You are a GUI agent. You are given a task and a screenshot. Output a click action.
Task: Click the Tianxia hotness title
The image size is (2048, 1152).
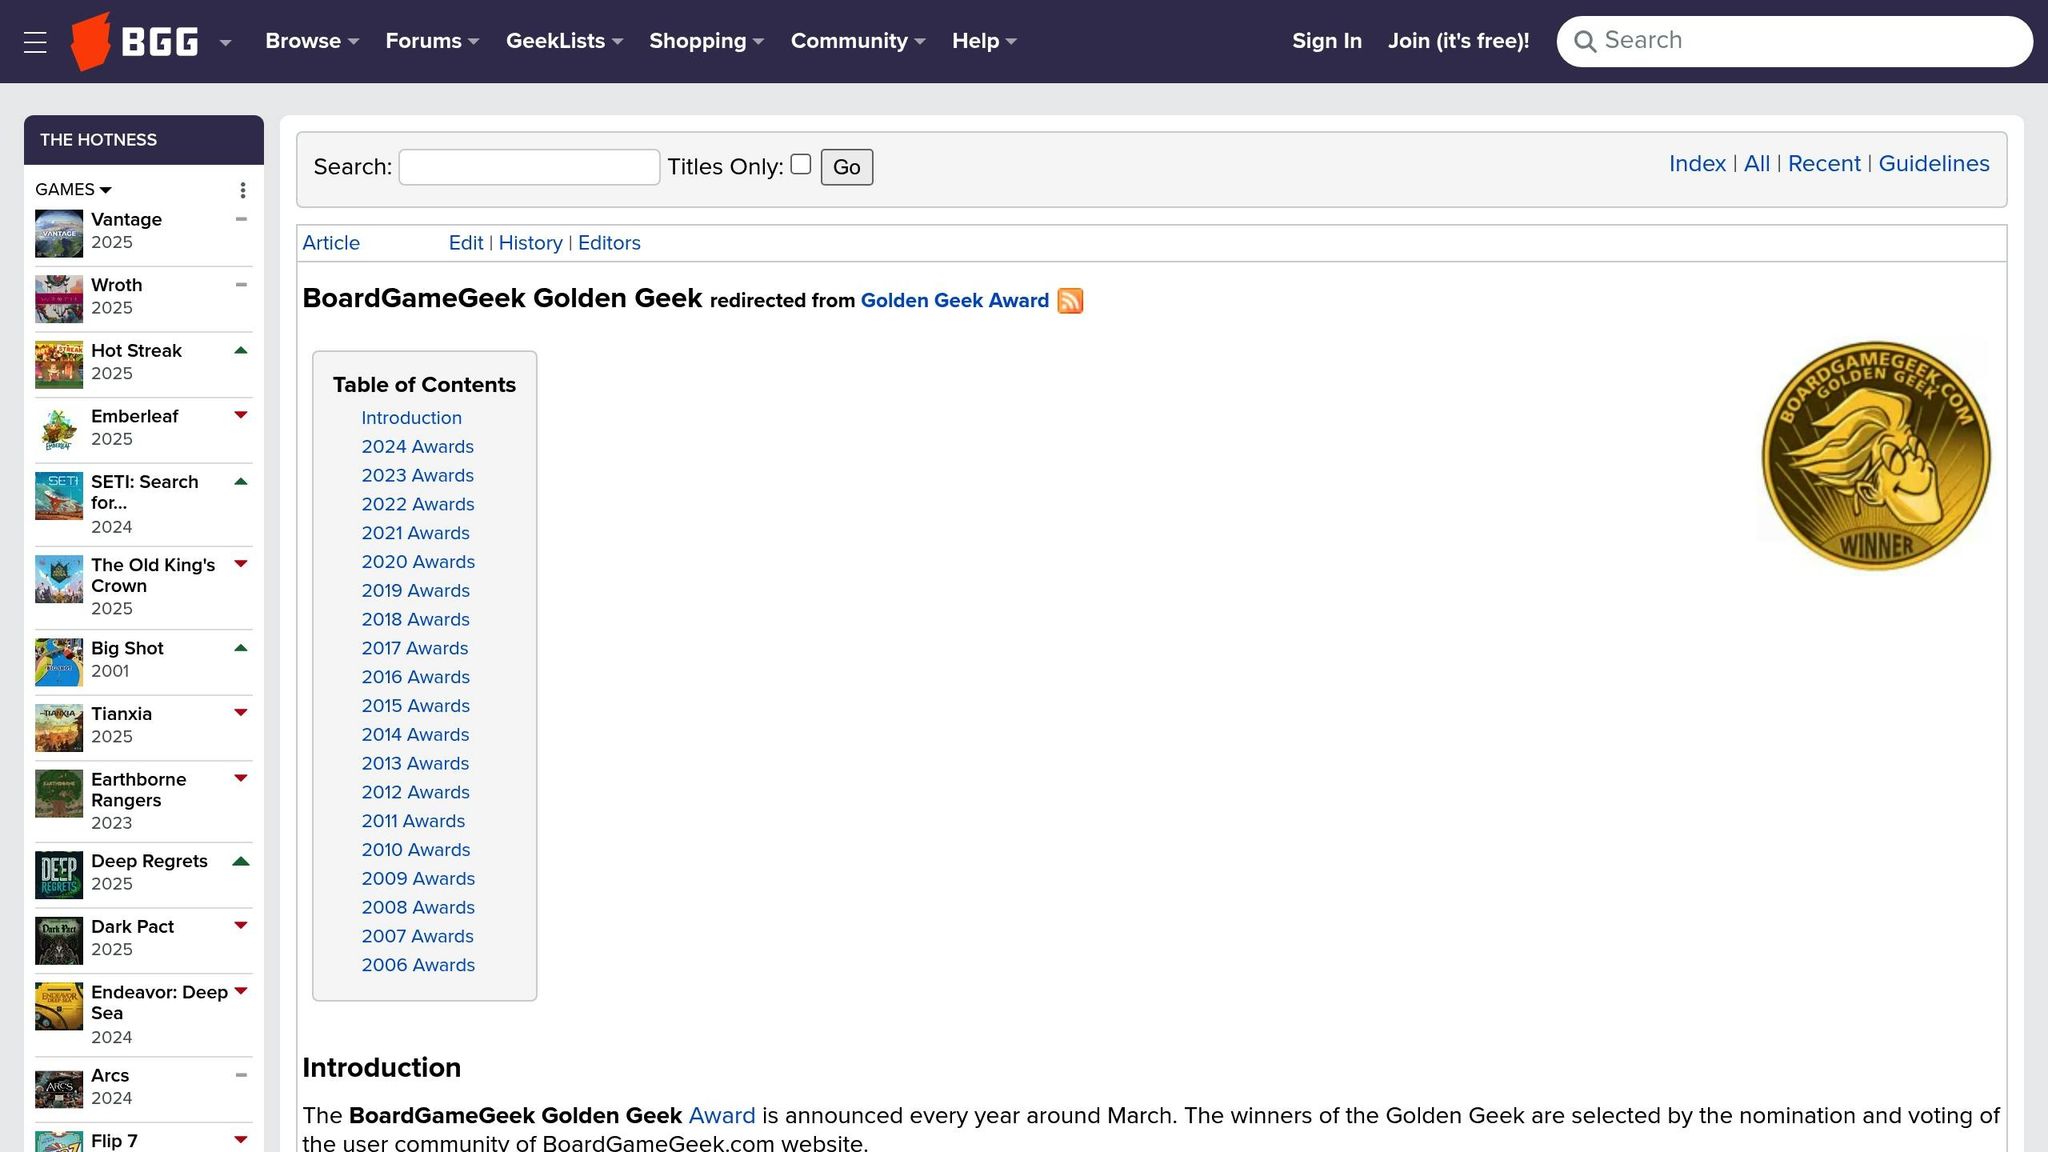[x=121, y=714]
